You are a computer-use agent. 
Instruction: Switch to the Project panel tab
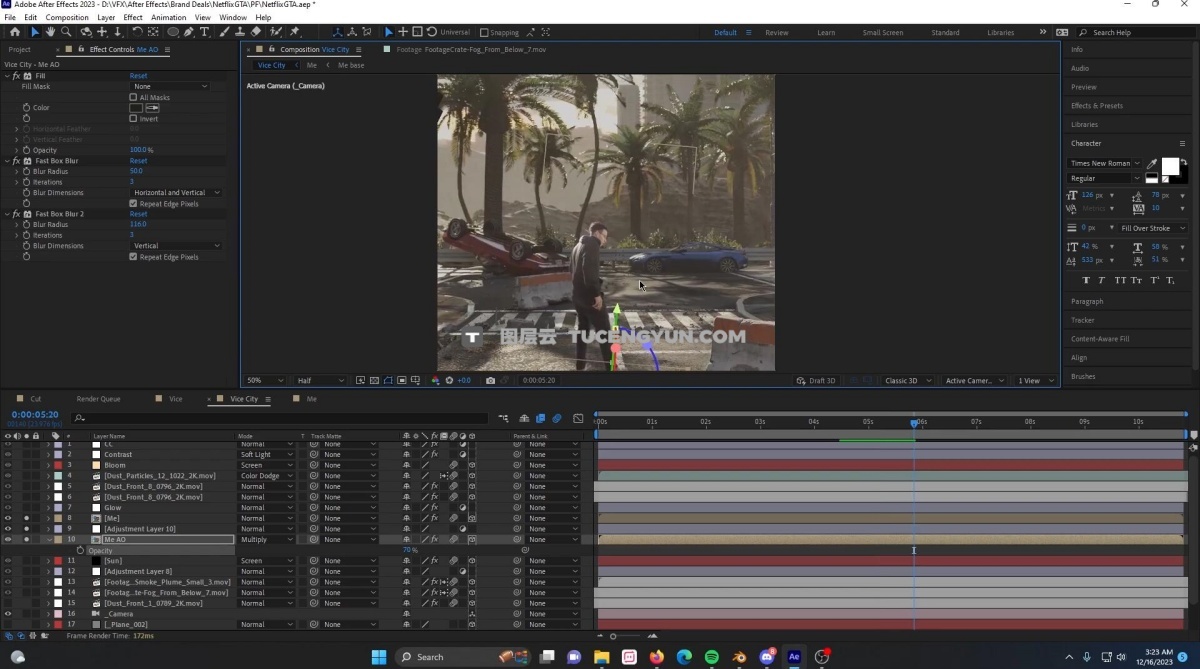pyautogui.click(x=19, y=49)
